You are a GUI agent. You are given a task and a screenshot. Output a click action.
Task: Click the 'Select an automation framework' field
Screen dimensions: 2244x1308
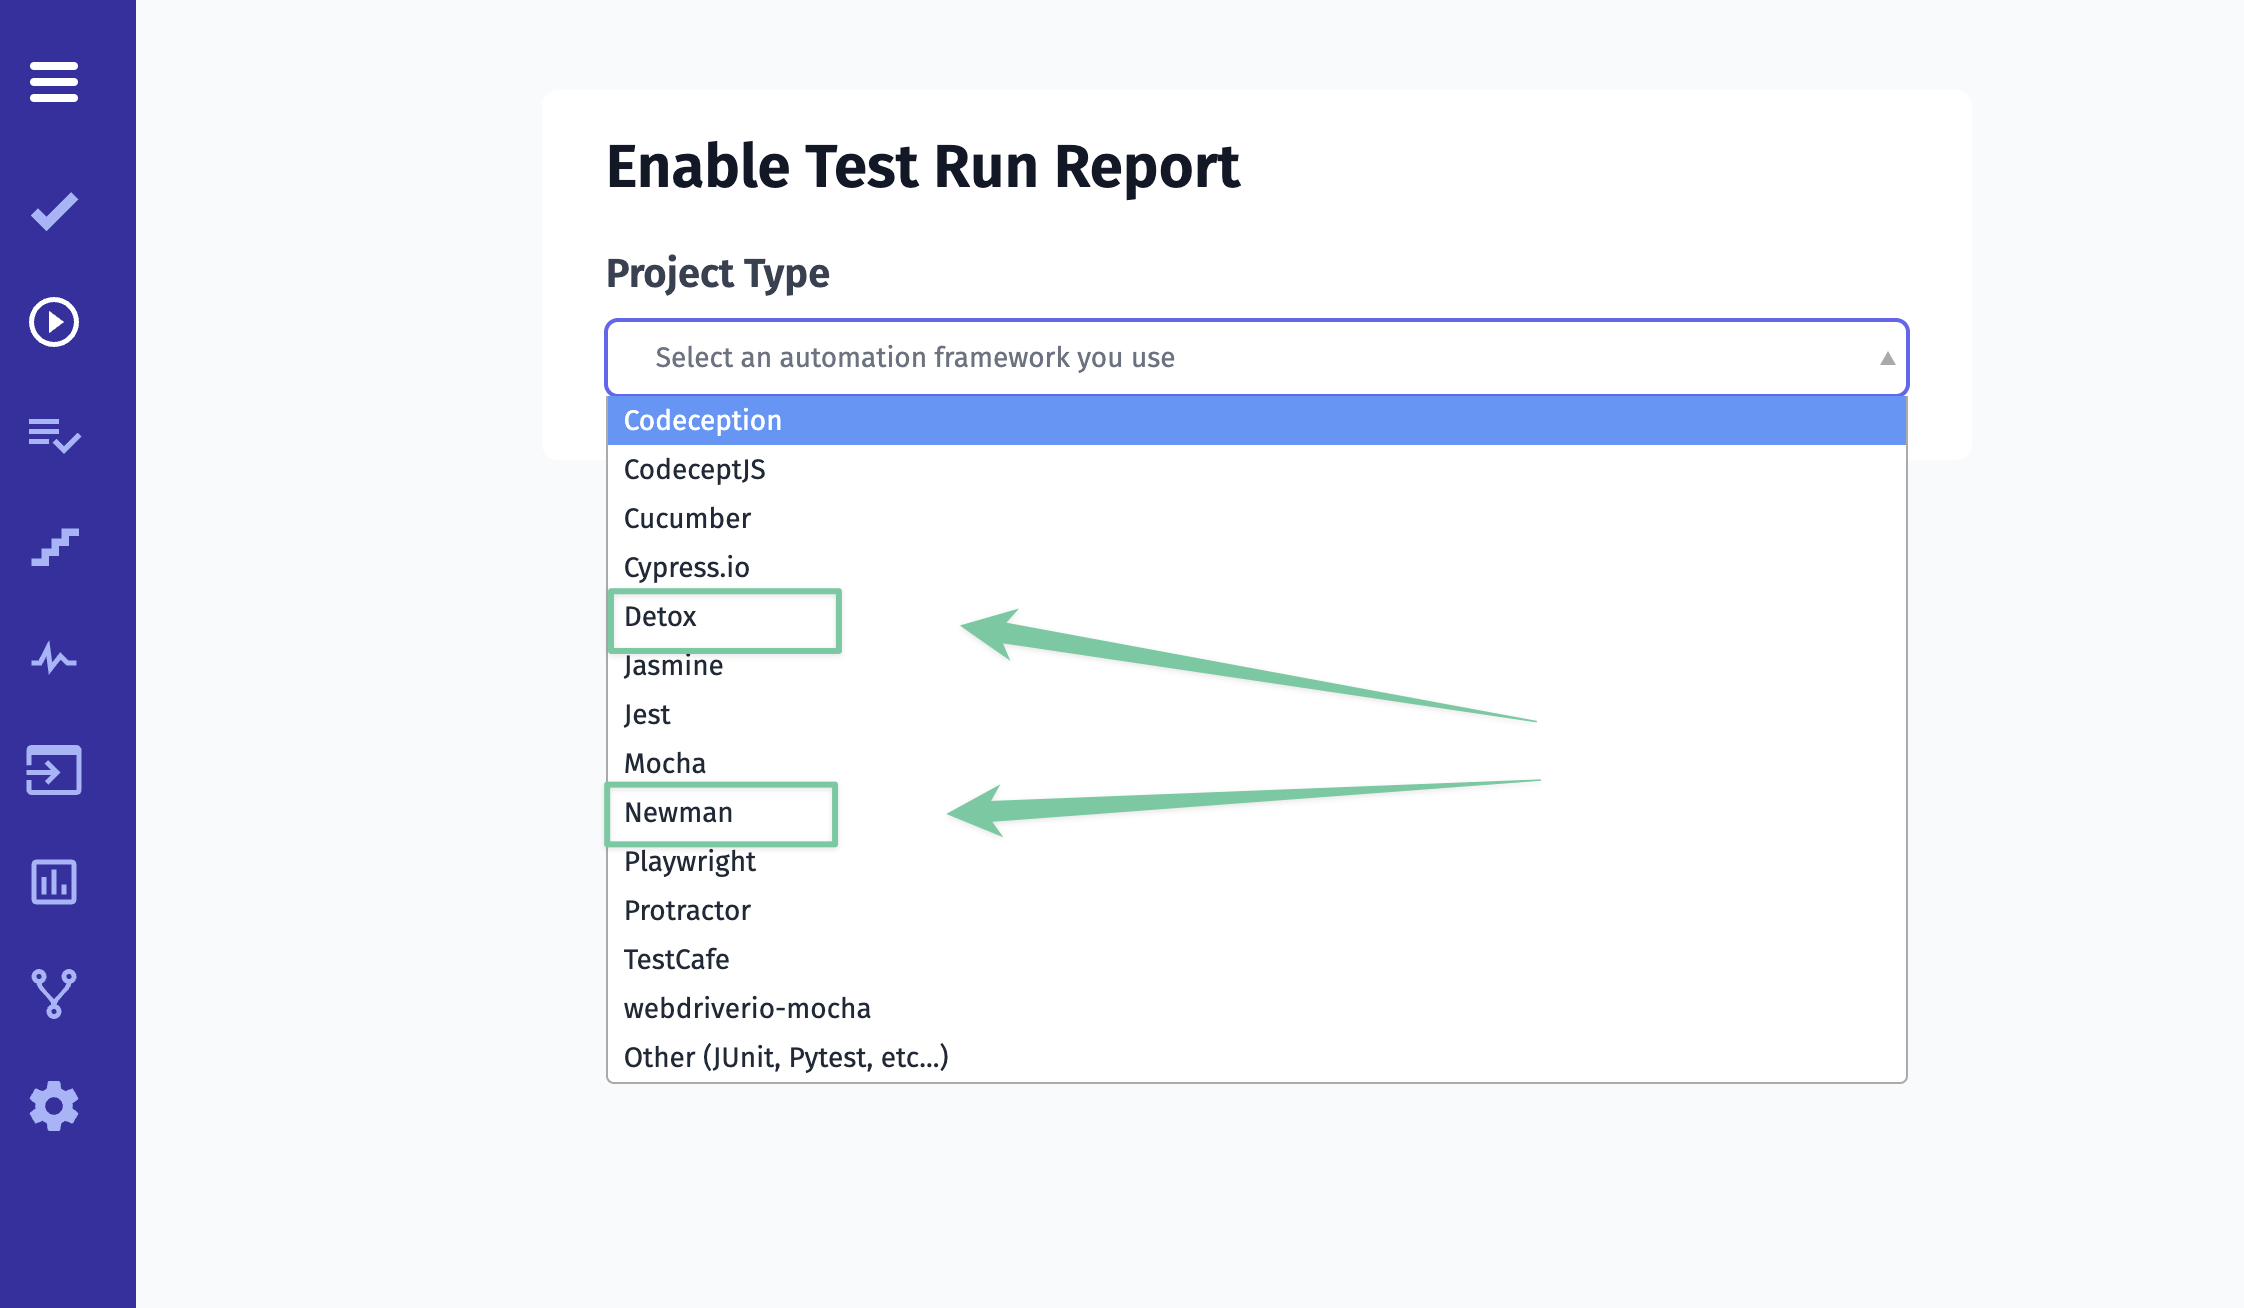[x=1257, y=357]
